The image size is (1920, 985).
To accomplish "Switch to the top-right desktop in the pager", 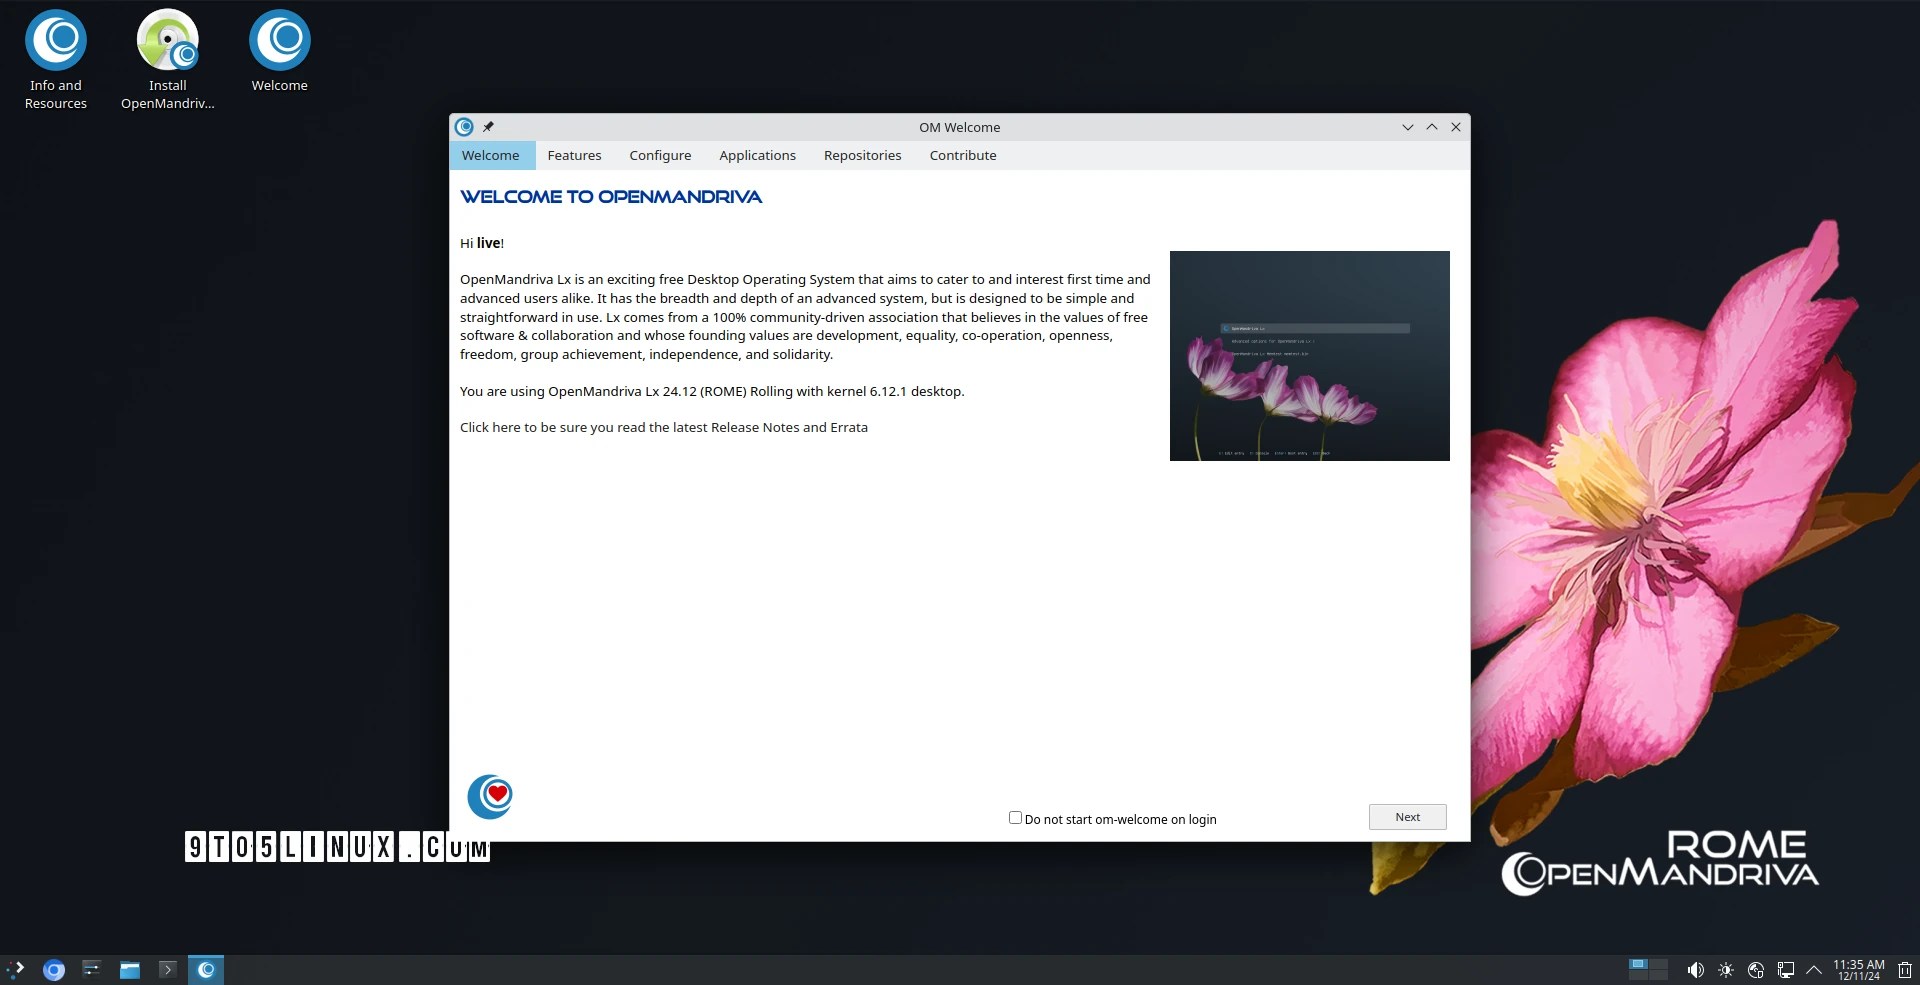I will point(1658,964).
